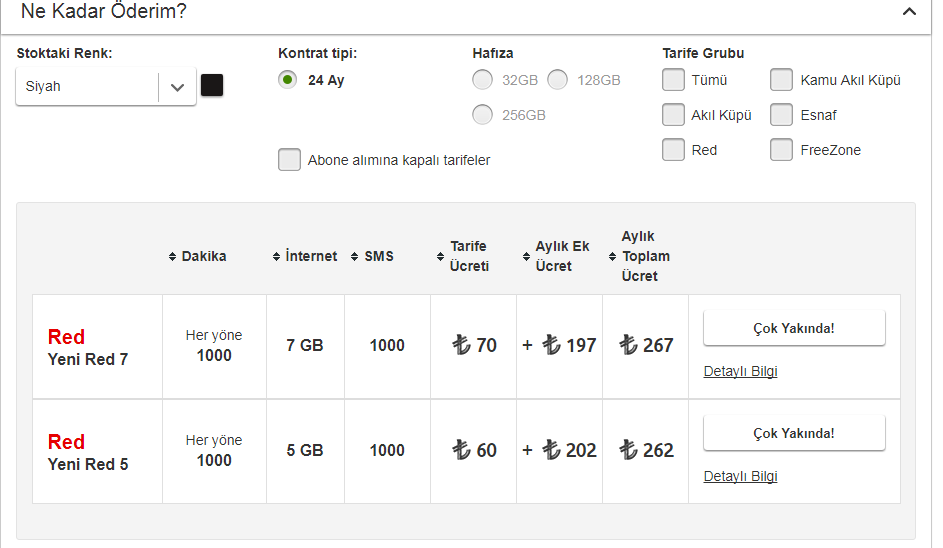Sort table by SMS column arrows
Screen dimensions: 943x548
click(355, 257)
